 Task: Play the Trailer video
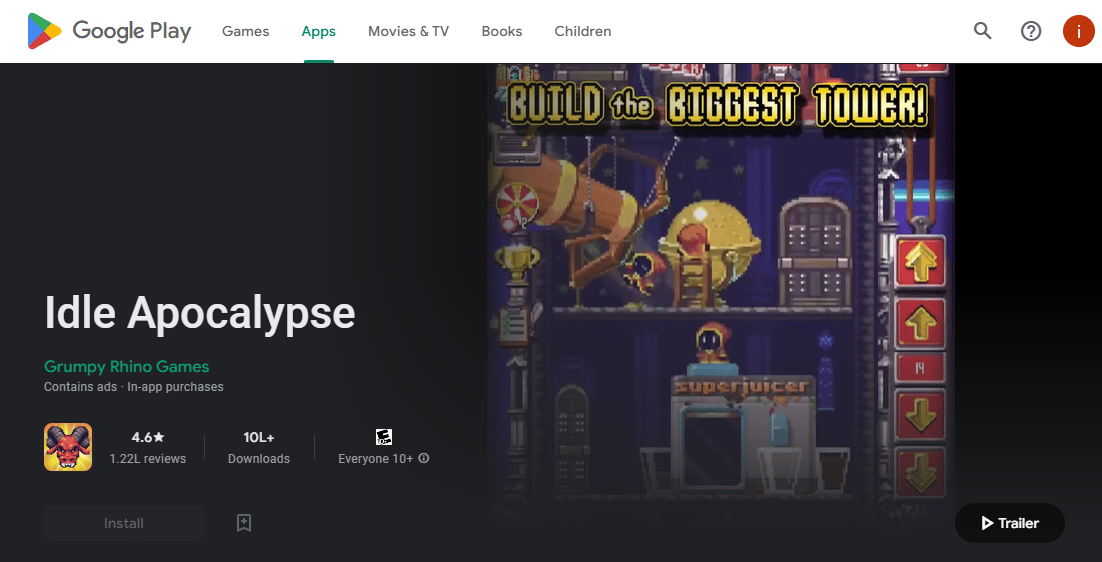[1010, 523]
